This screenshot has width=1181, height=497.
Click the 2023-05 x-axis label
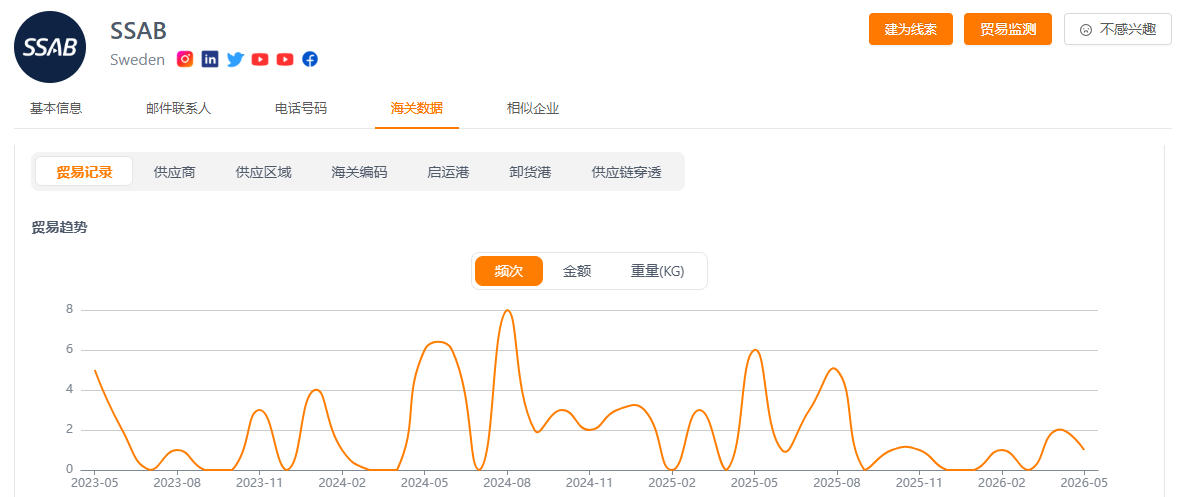(95, 482)
